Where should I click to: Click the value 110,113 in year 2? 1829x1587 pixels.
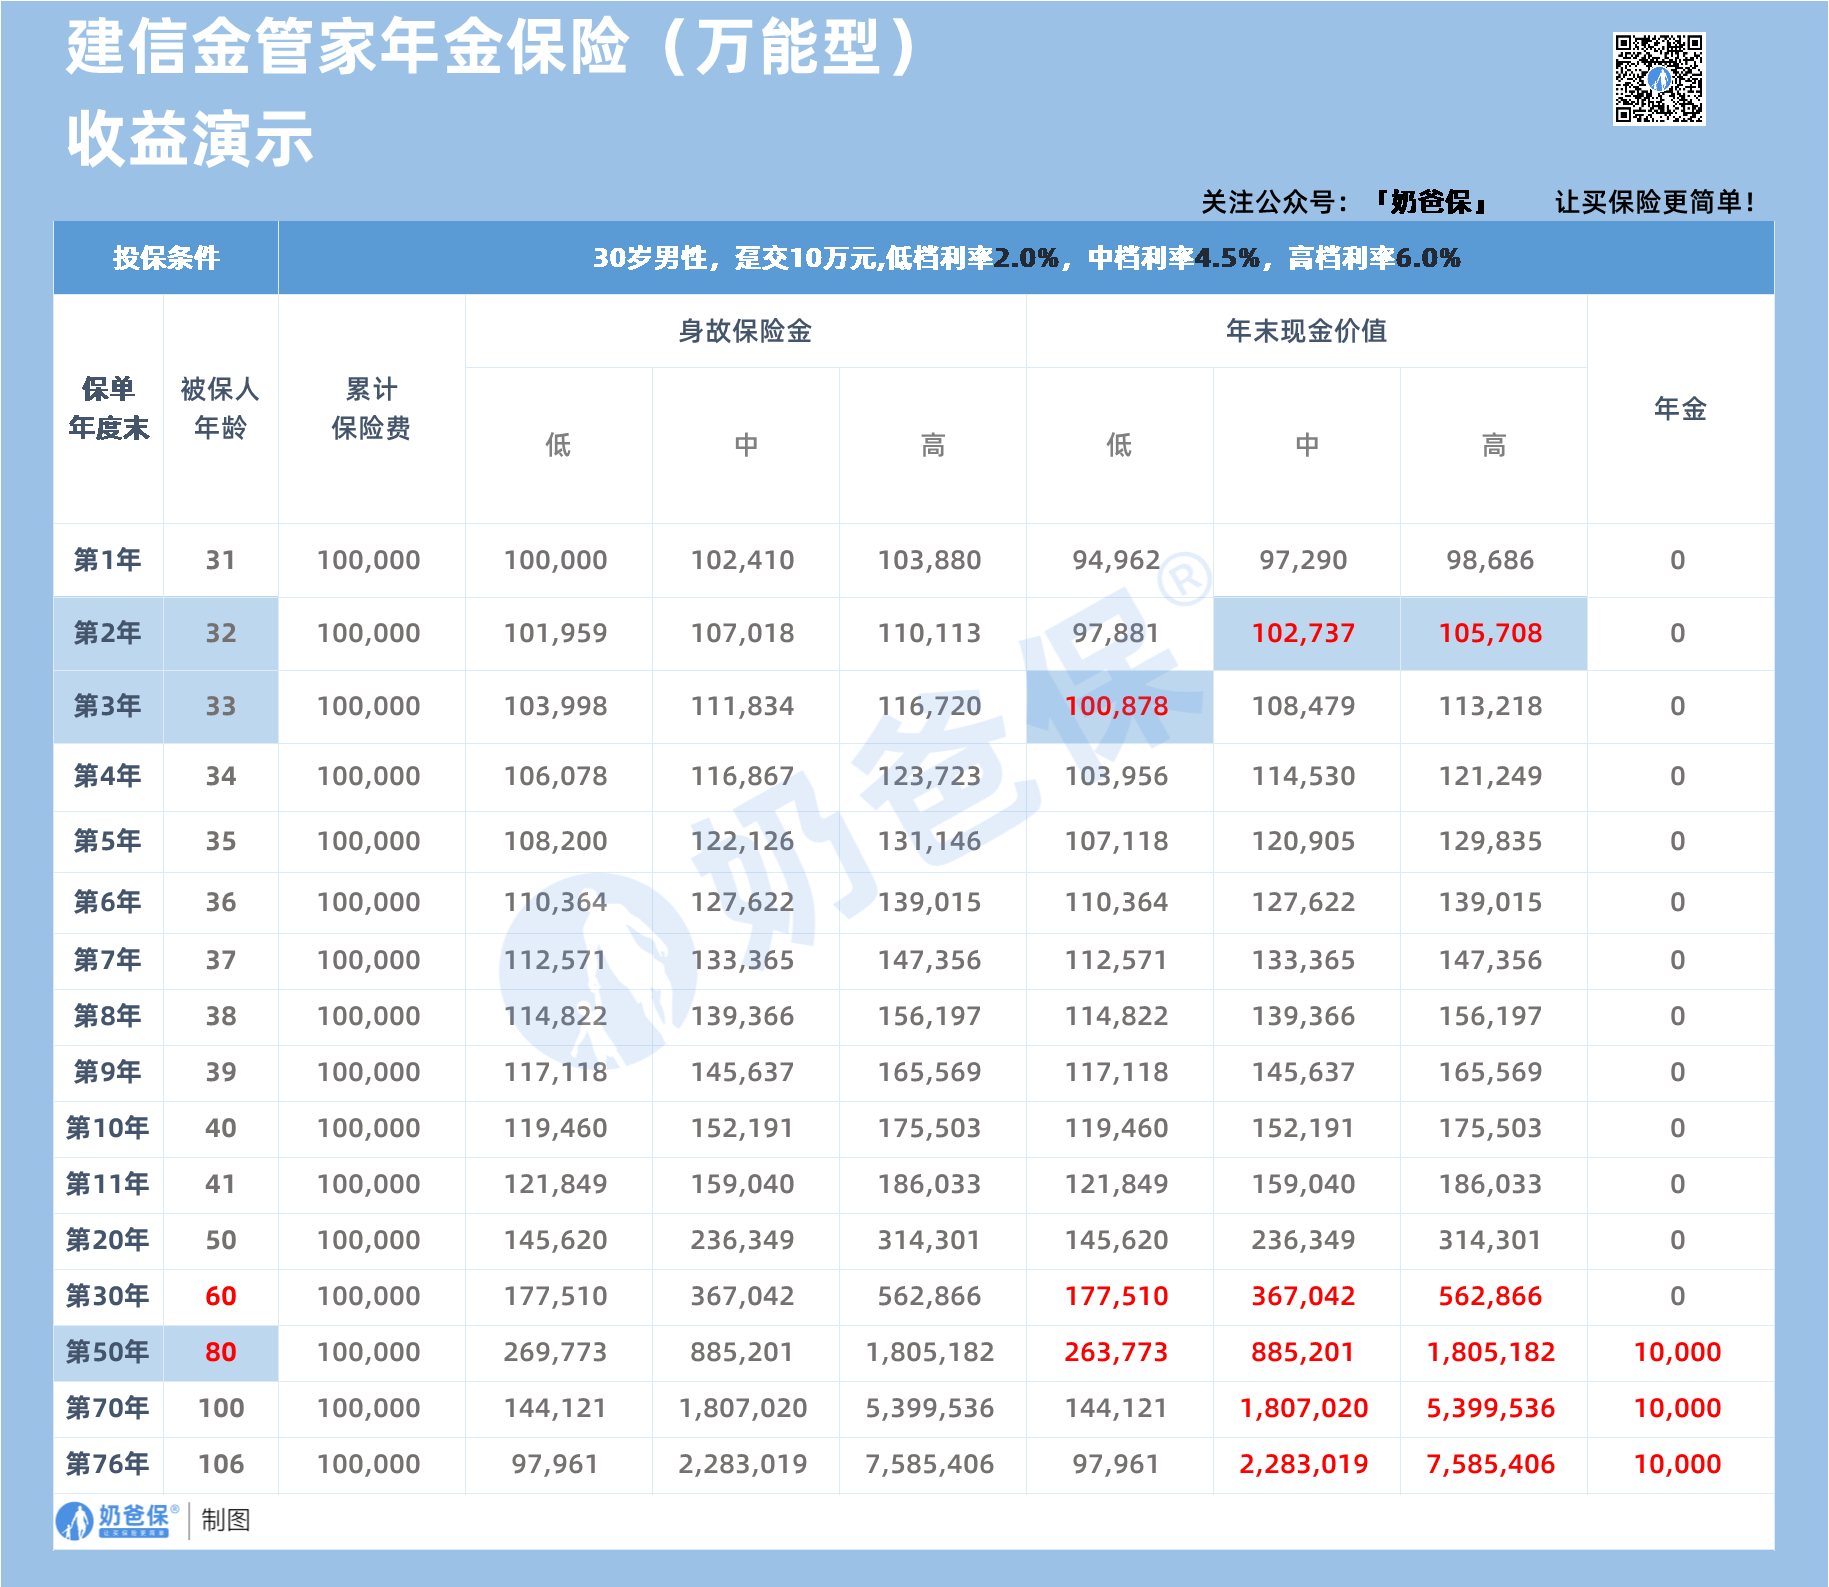coord(929,633)
